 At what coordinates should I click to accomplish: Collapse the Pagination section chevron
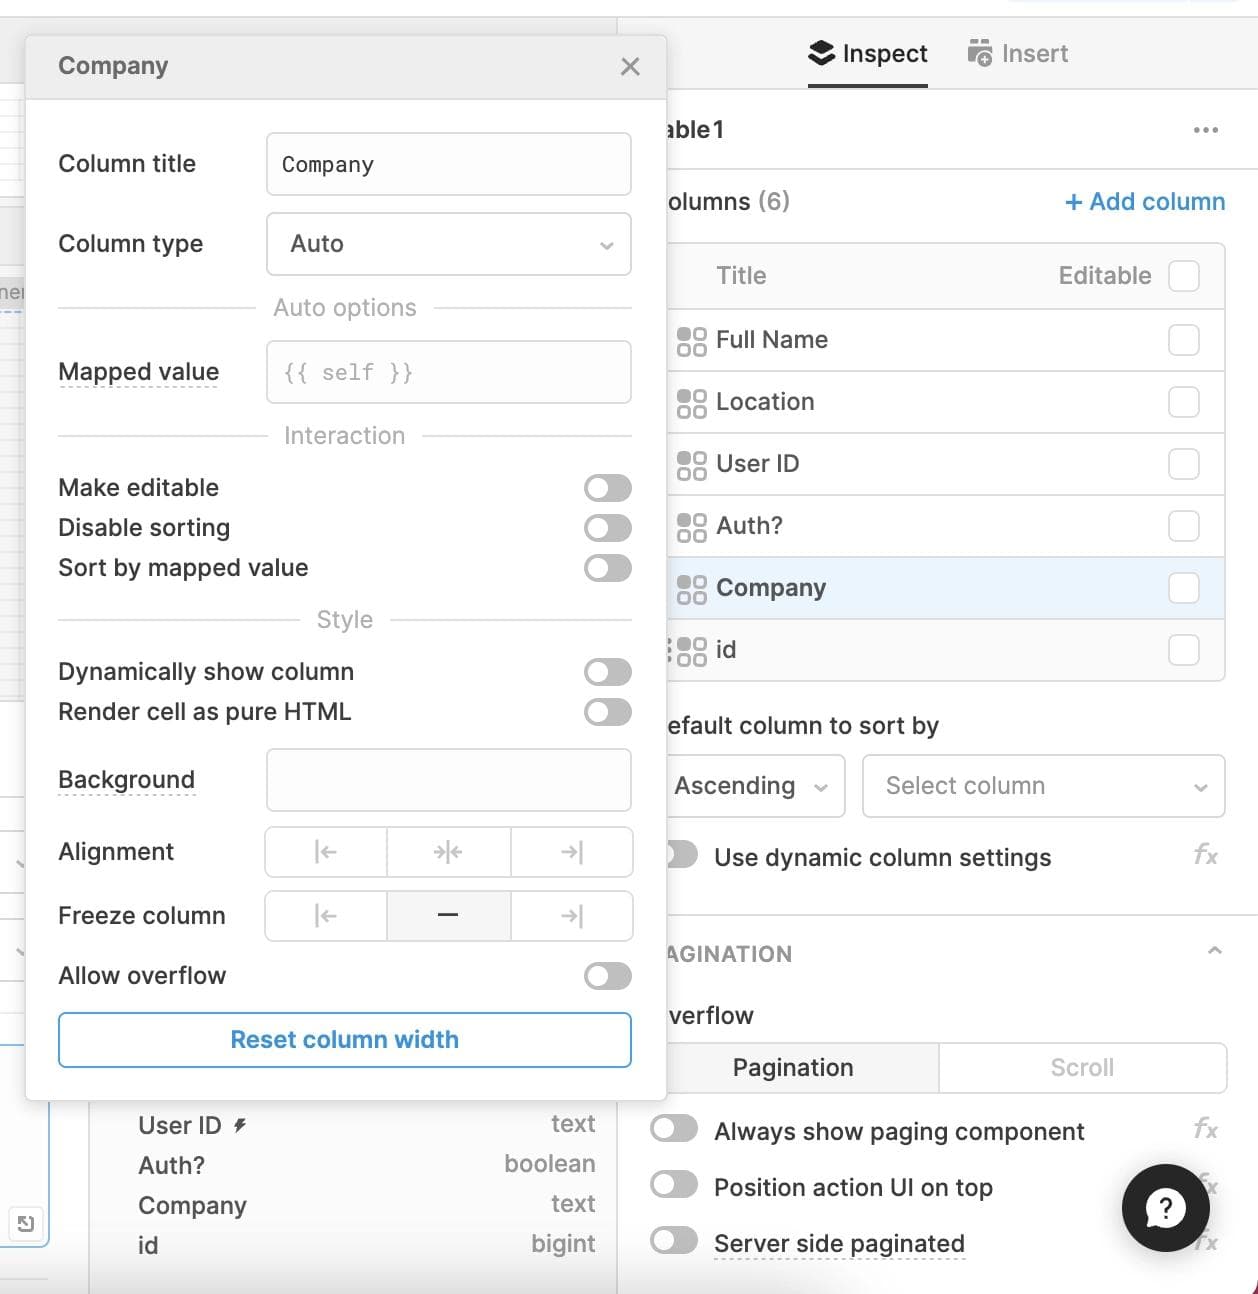coord(1215,951)
